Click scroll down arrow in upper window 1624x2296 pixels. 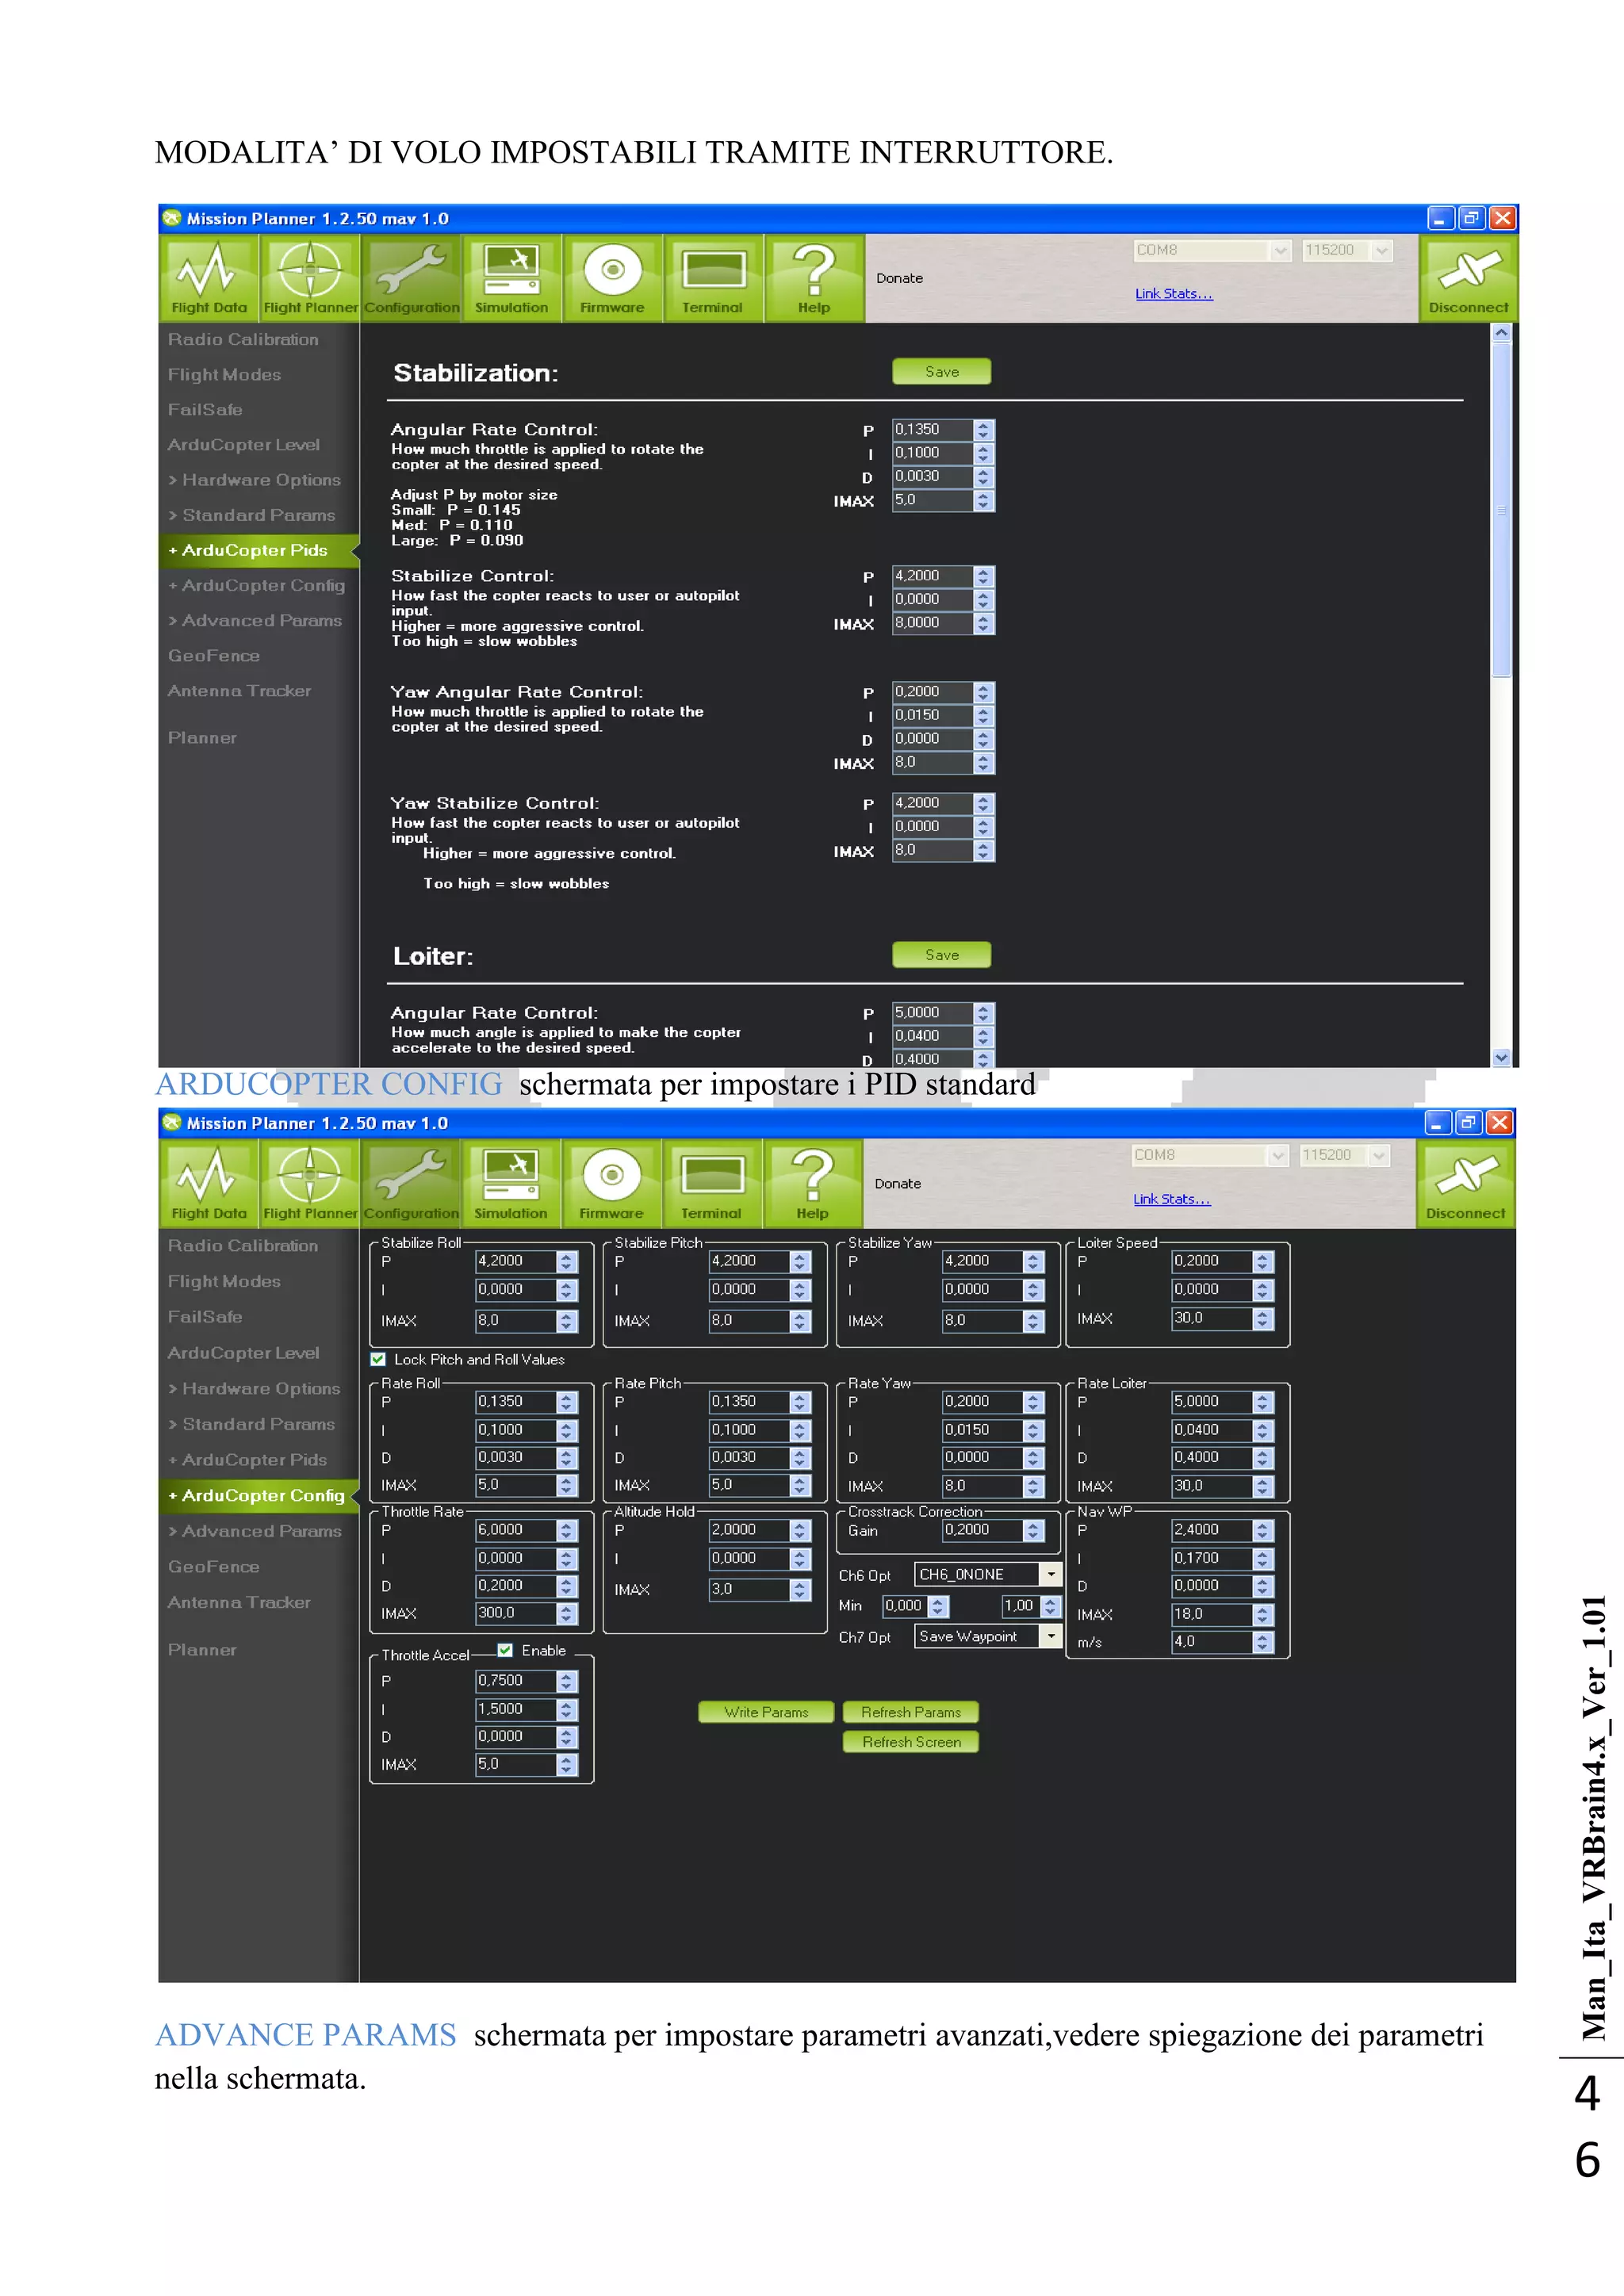click(1501, 1057)
